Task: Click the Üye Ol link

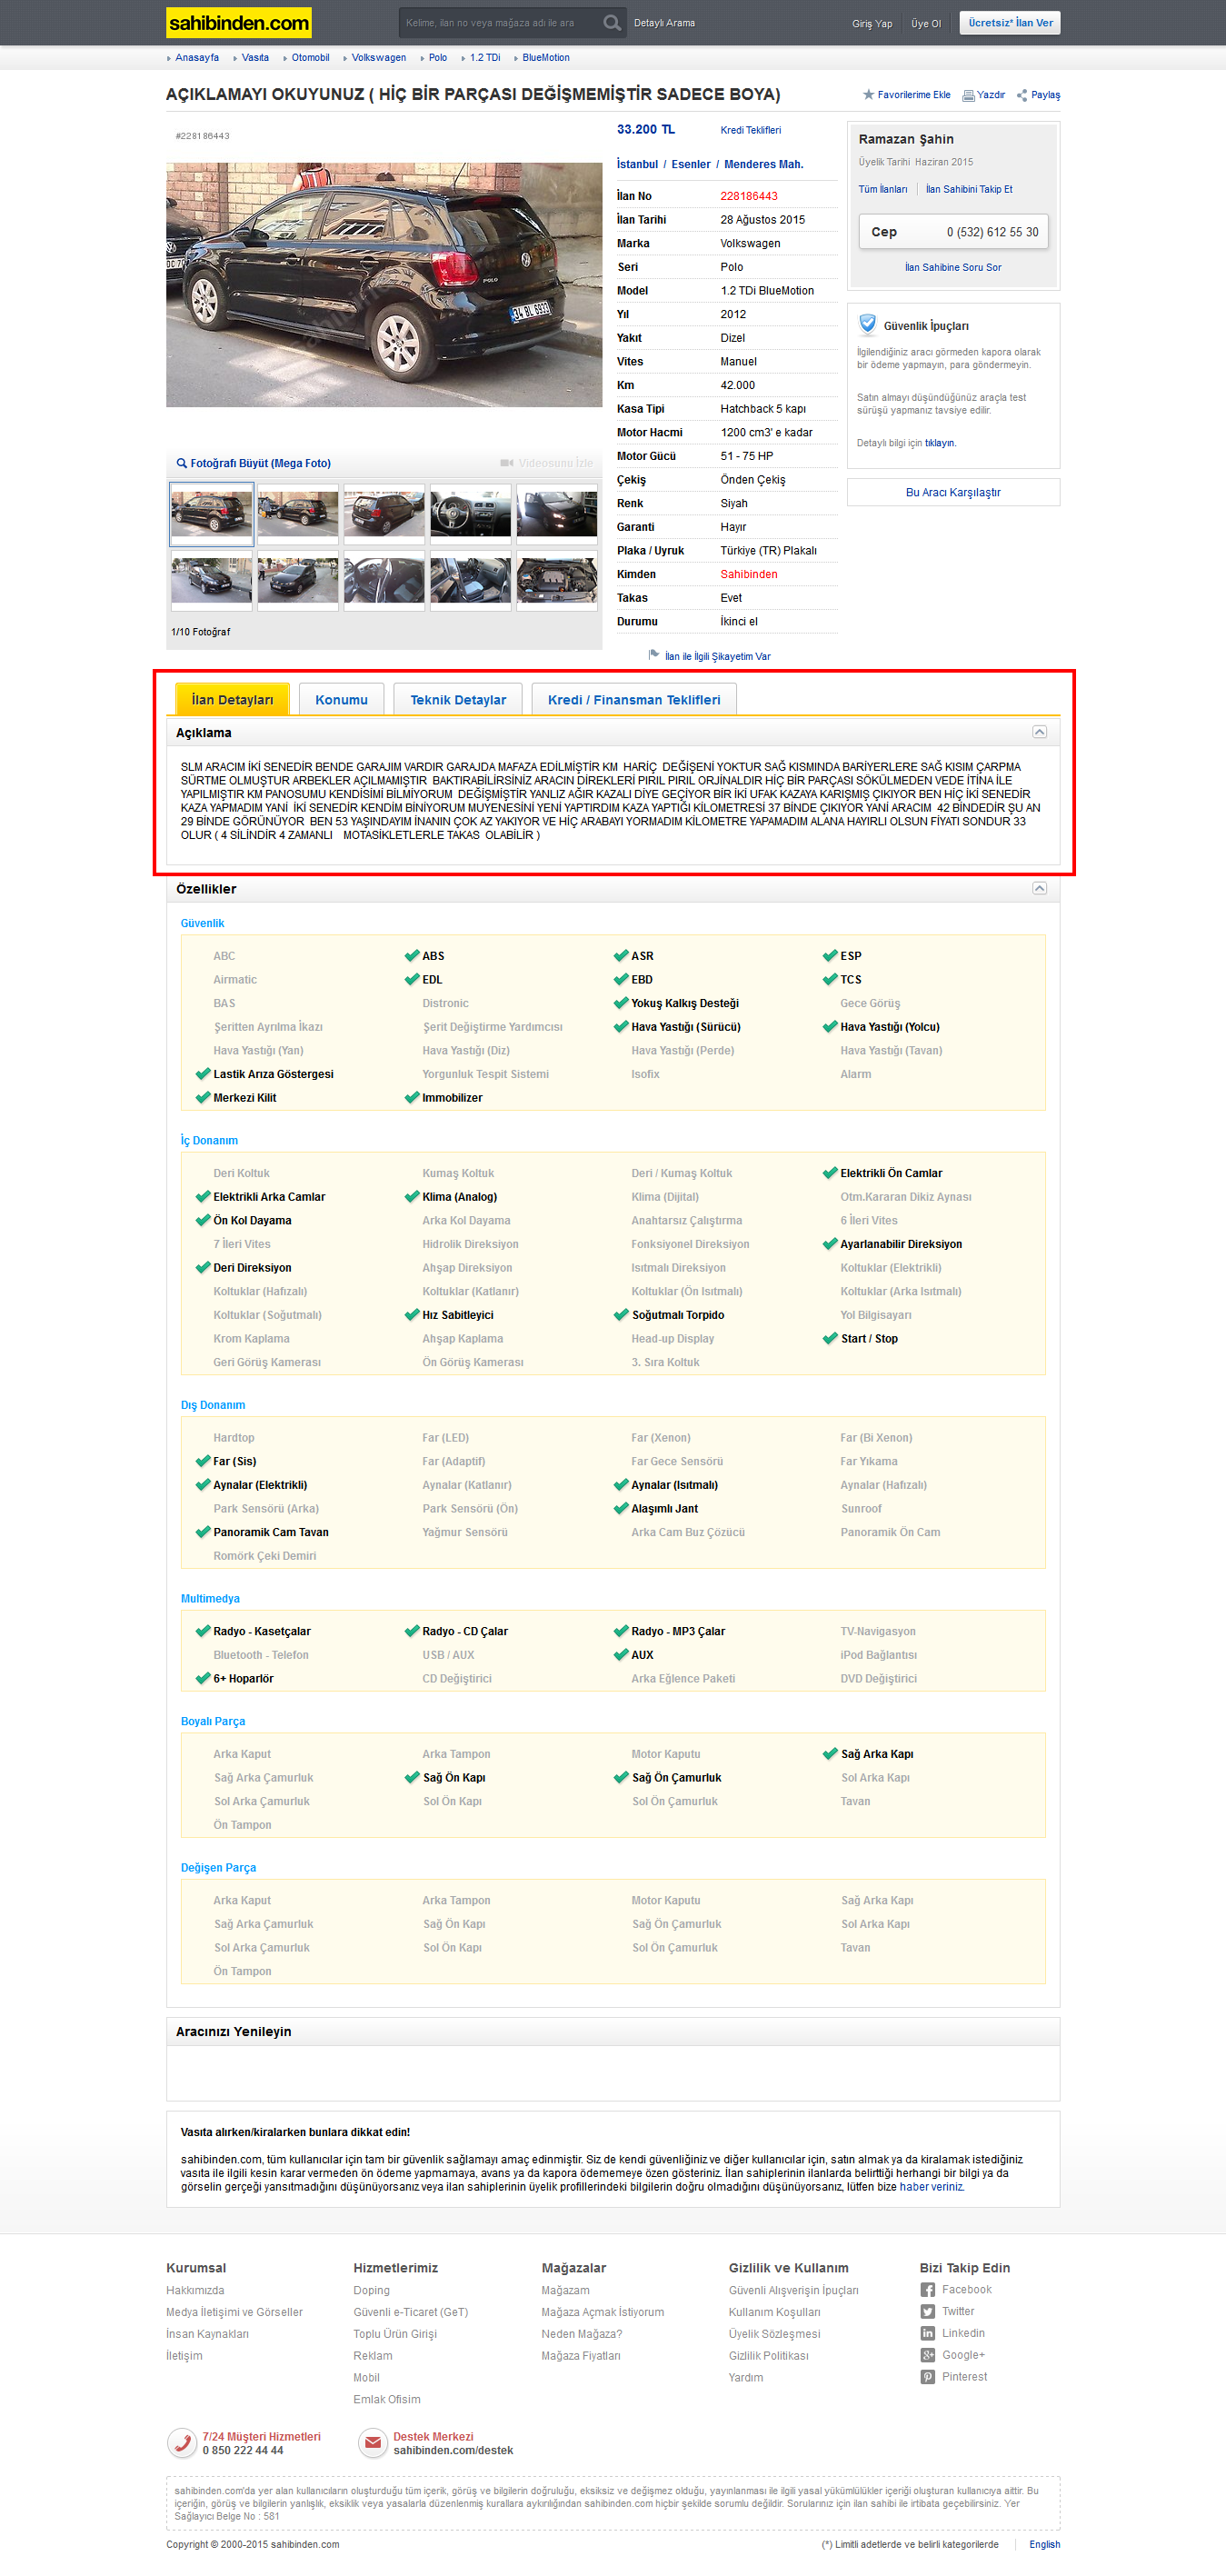Action: pos(926,23)
